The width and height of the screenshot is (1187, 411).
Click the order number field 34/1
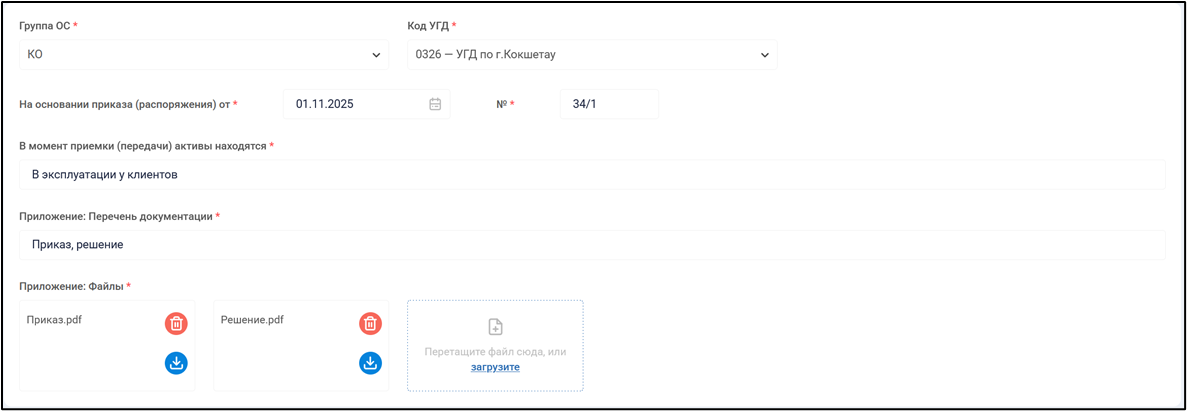(608, 104)
